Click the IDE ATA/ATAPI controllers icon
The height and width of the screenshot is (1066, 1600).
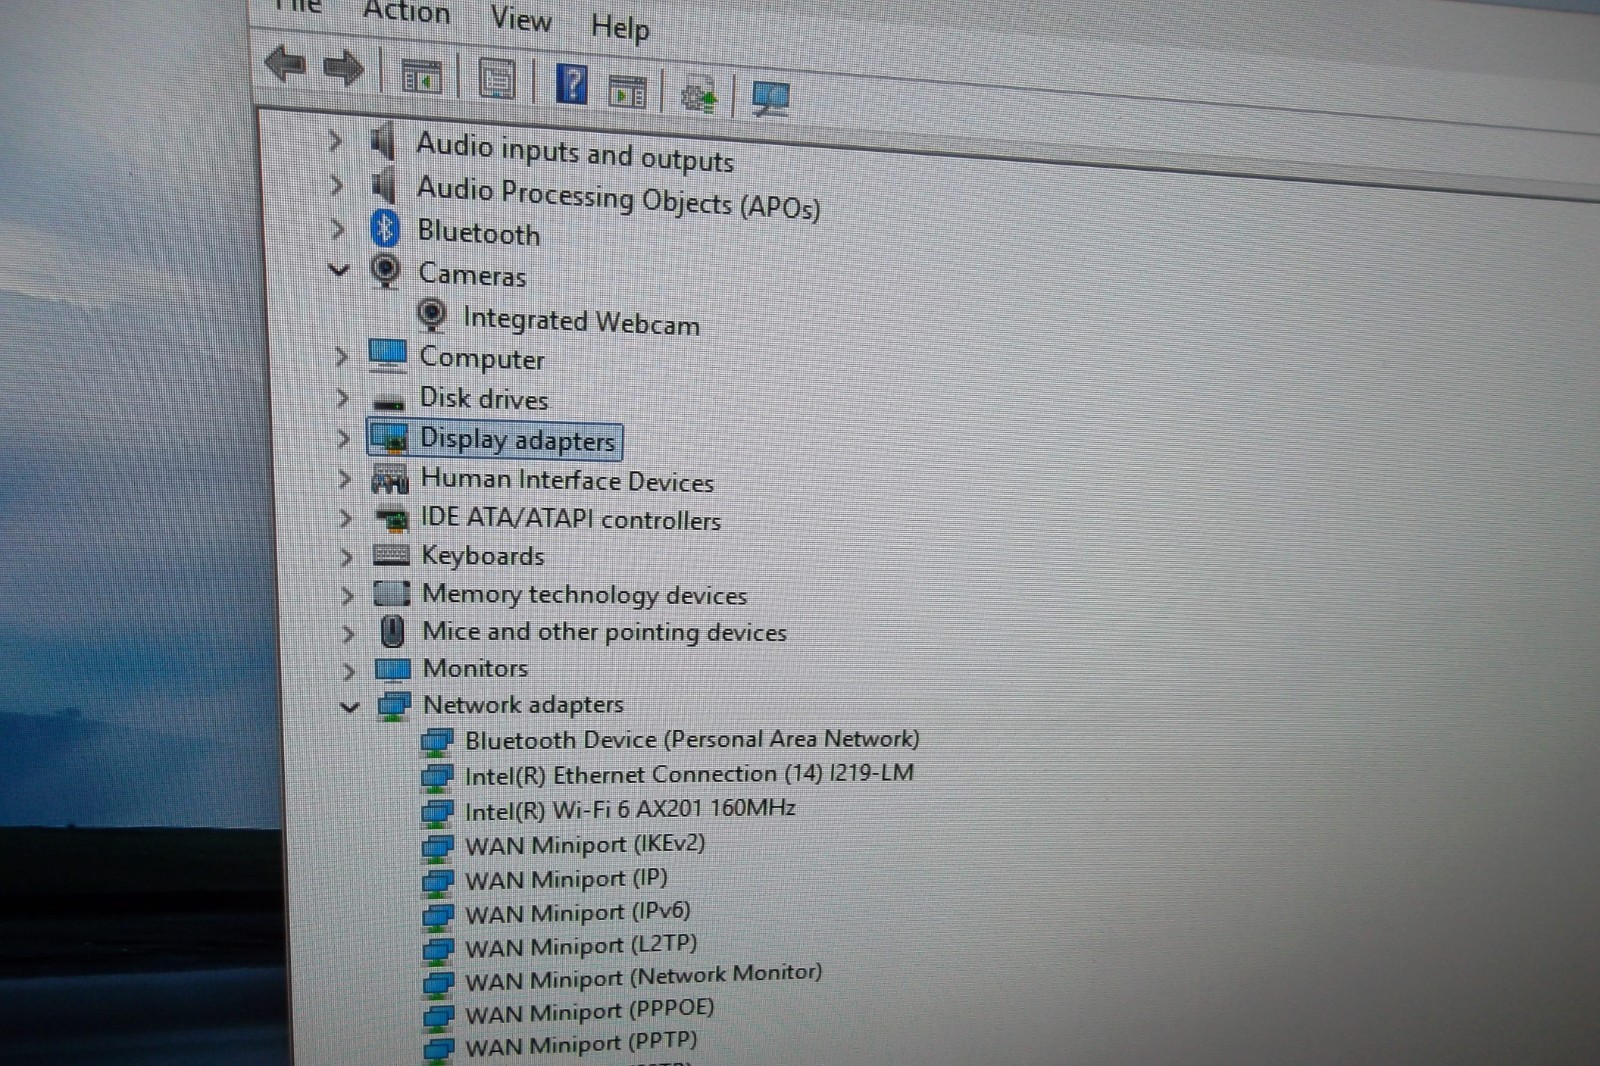point(391,518)
